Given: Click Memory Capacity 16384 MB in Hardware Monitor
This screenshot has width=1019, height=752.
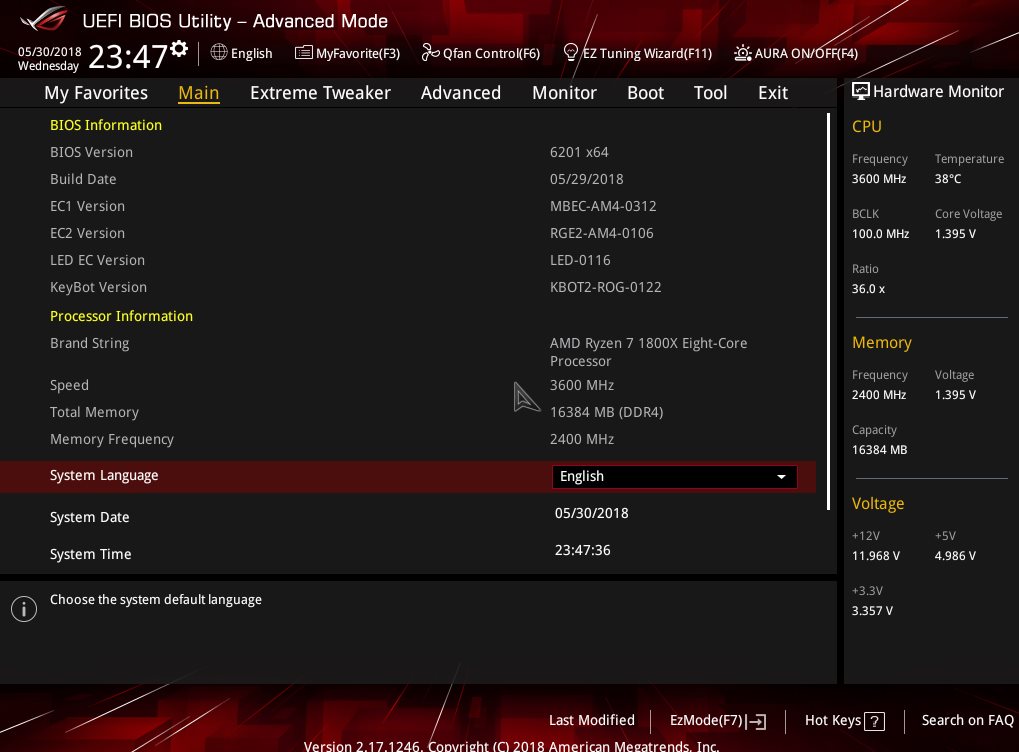Looking at the screenshot, I should (x=879, y=450).
